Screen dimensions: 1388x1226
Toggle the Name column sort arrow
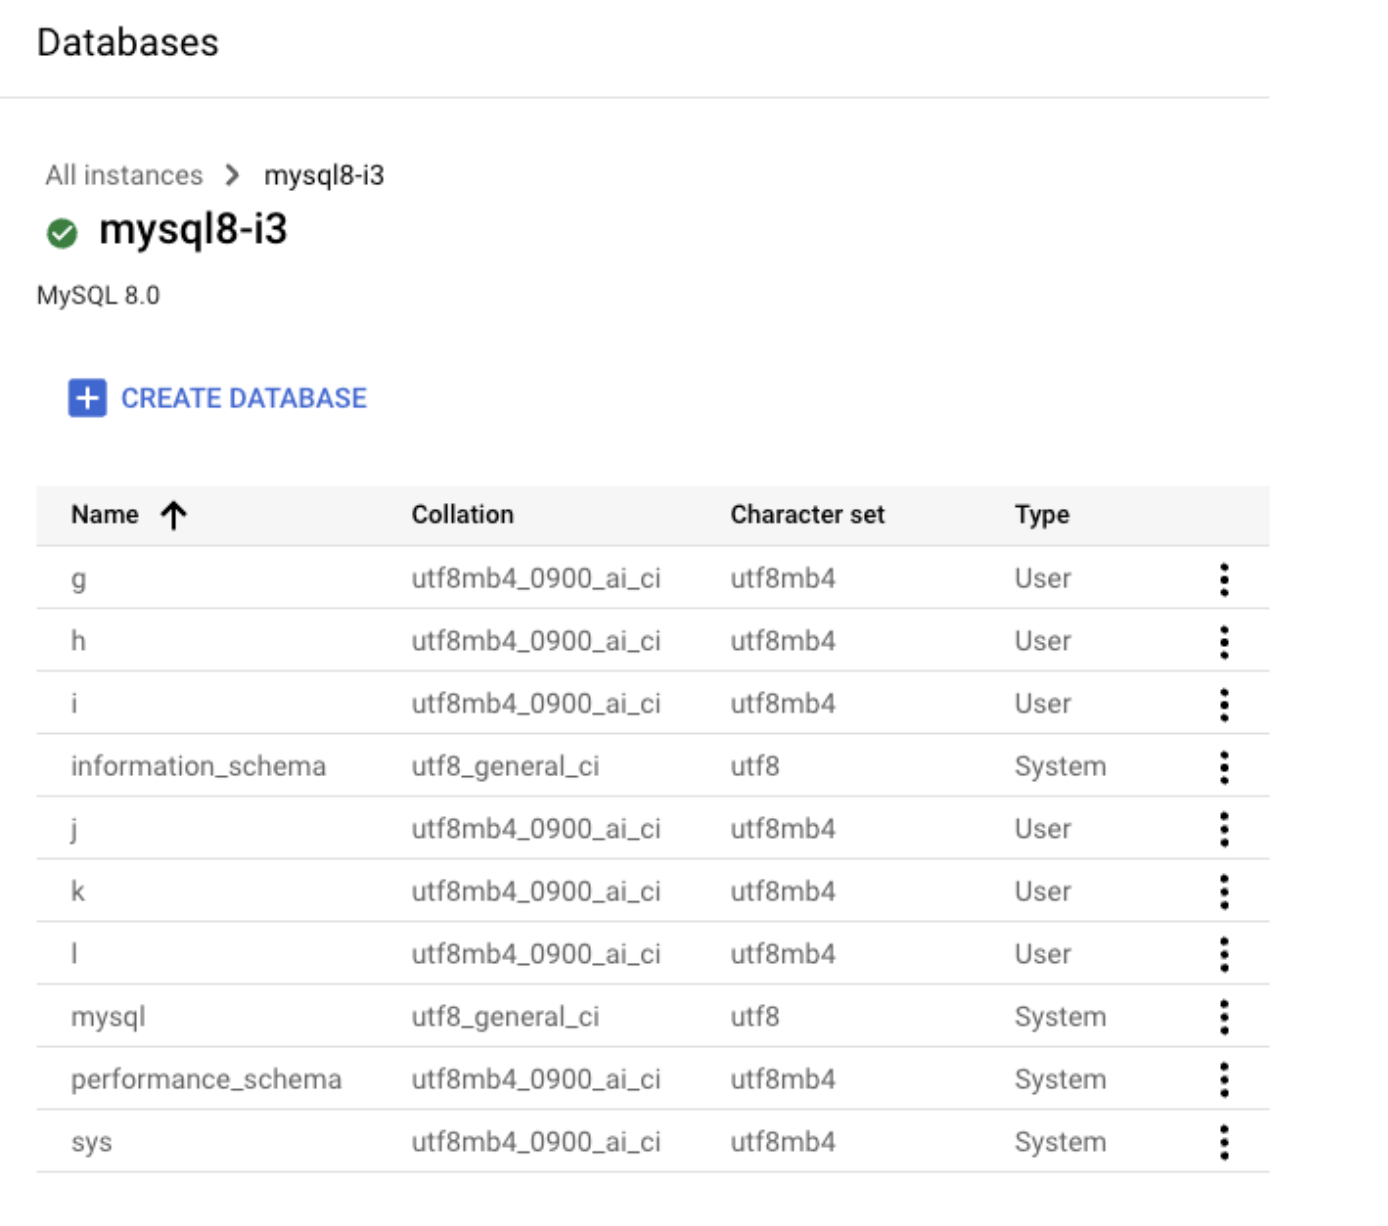(x=174, y=515)
